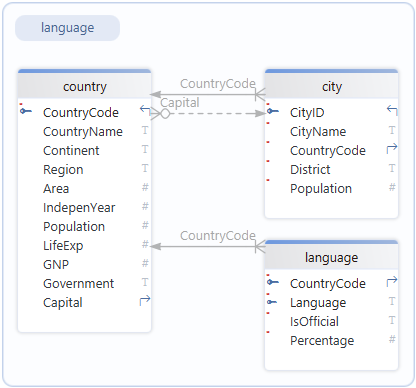The width and height of the screenshot is (416, 388).
Task: Click the text type icon on Government
Action: [145, 282]
